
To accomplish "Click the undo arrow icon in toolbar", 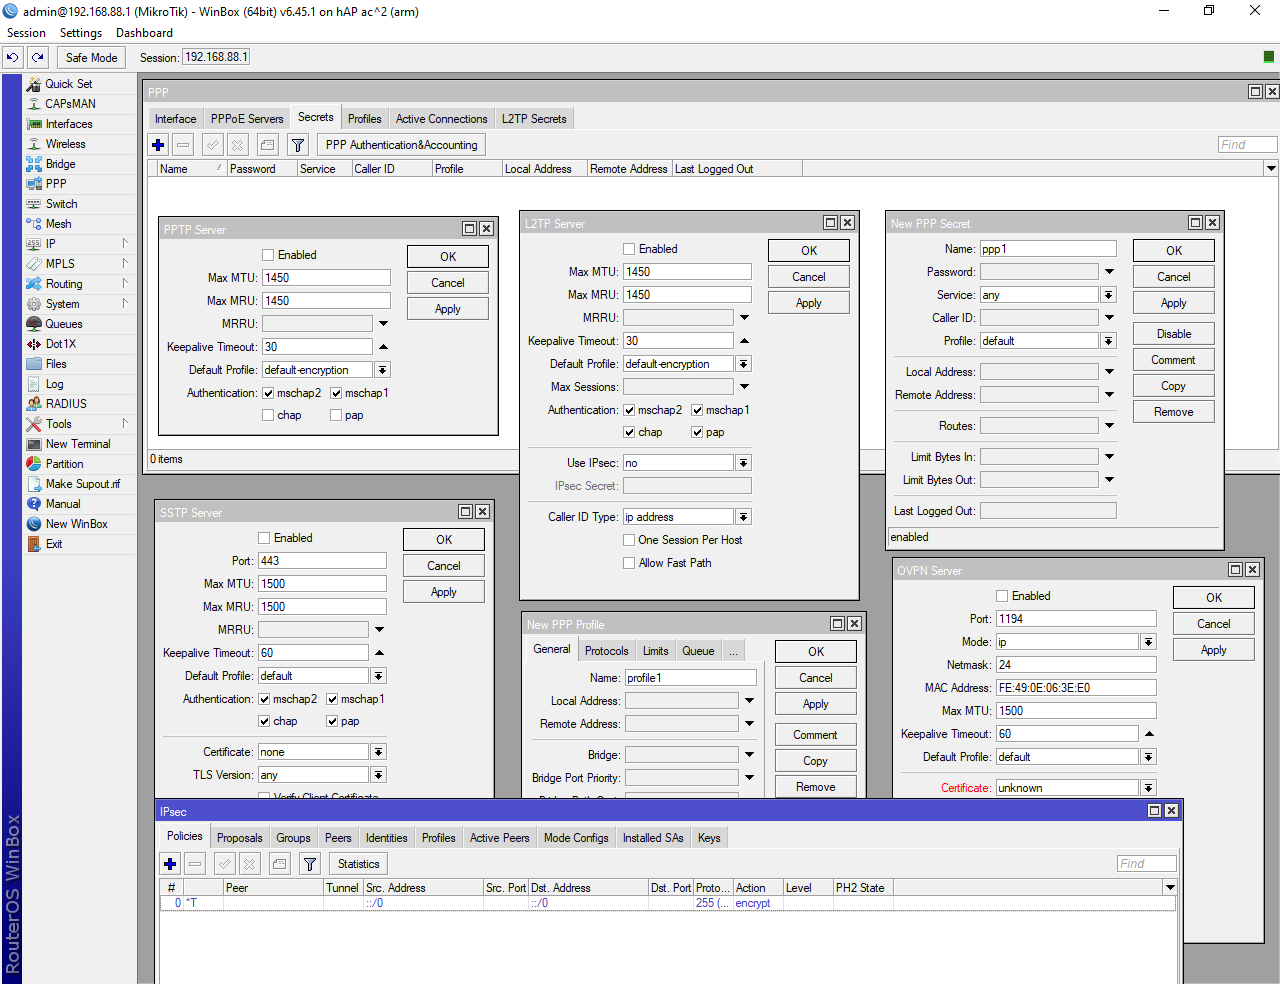I will (13, 58).
